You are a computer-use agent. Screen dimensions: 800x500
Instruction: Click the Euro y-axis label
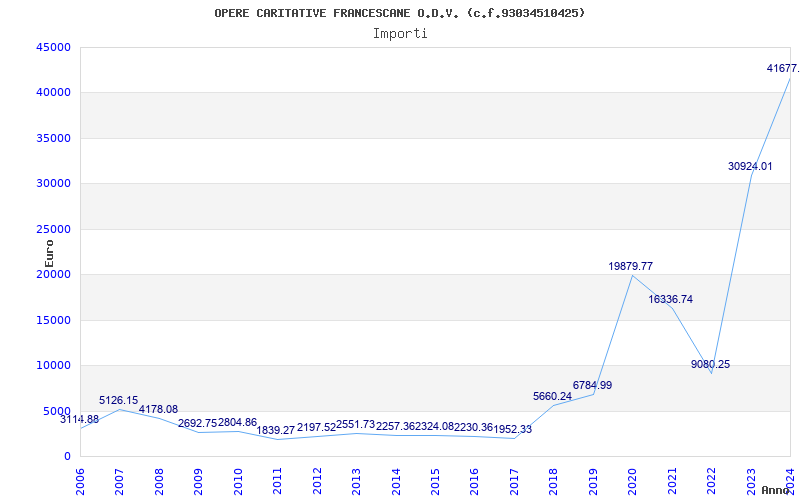coord(49,254)
